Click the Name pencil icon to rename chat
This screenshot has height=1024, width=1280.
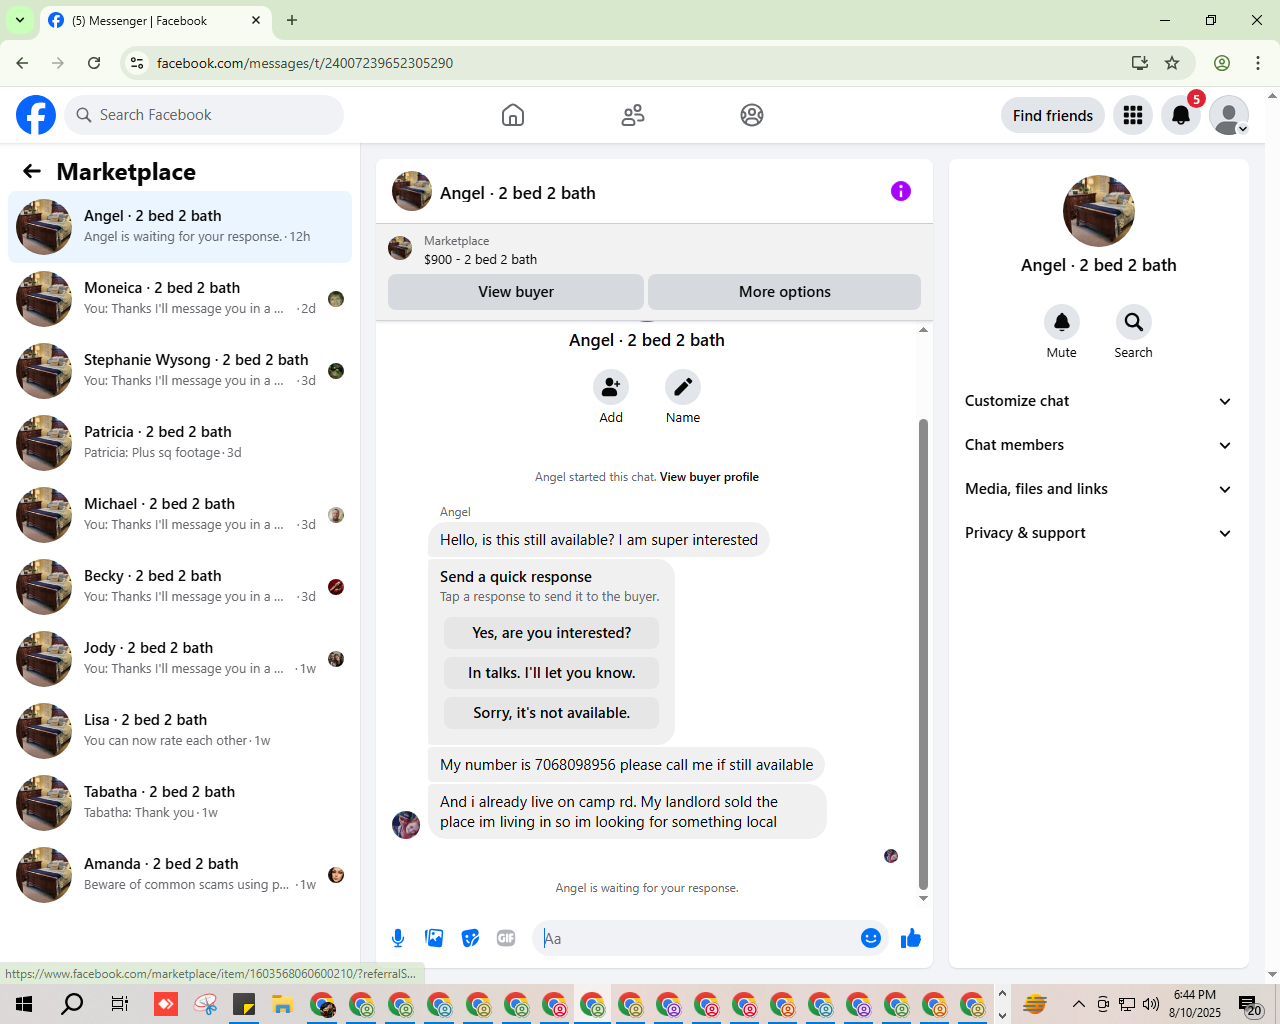[x=683, y=387]
